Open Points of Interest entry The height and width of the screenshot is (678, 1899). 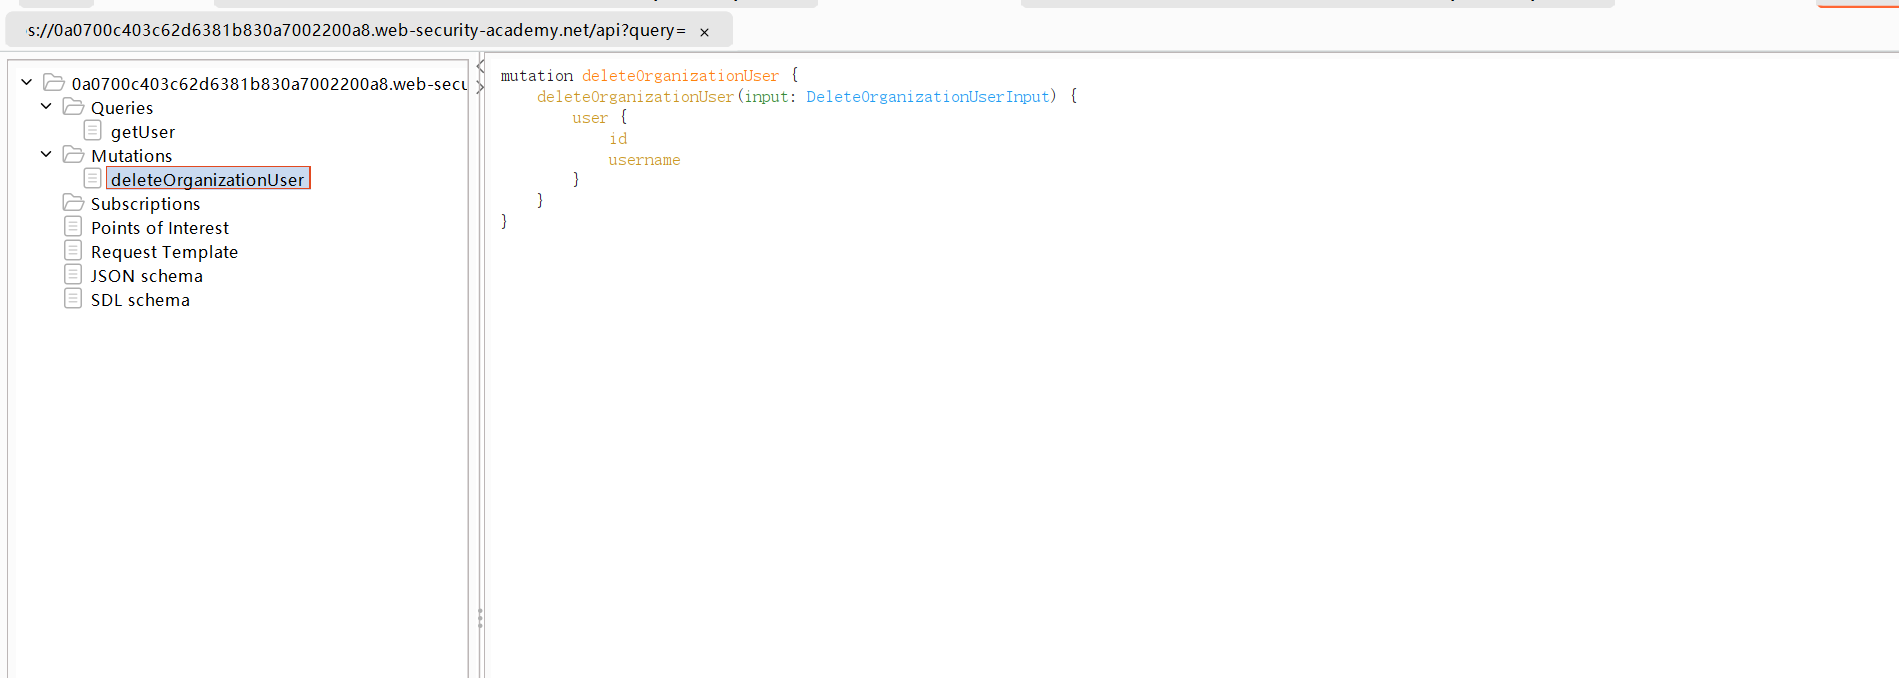click(x=160, y=228)
